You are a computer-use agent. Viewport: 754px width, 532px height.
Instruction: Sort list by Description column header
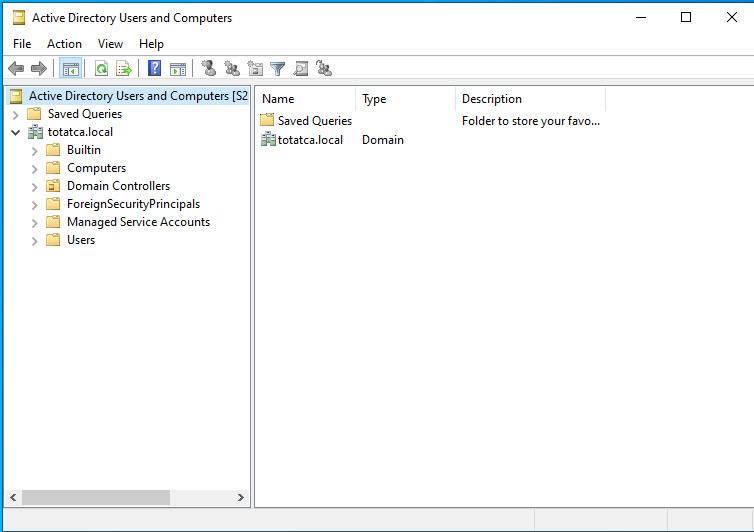click(530, 99)
